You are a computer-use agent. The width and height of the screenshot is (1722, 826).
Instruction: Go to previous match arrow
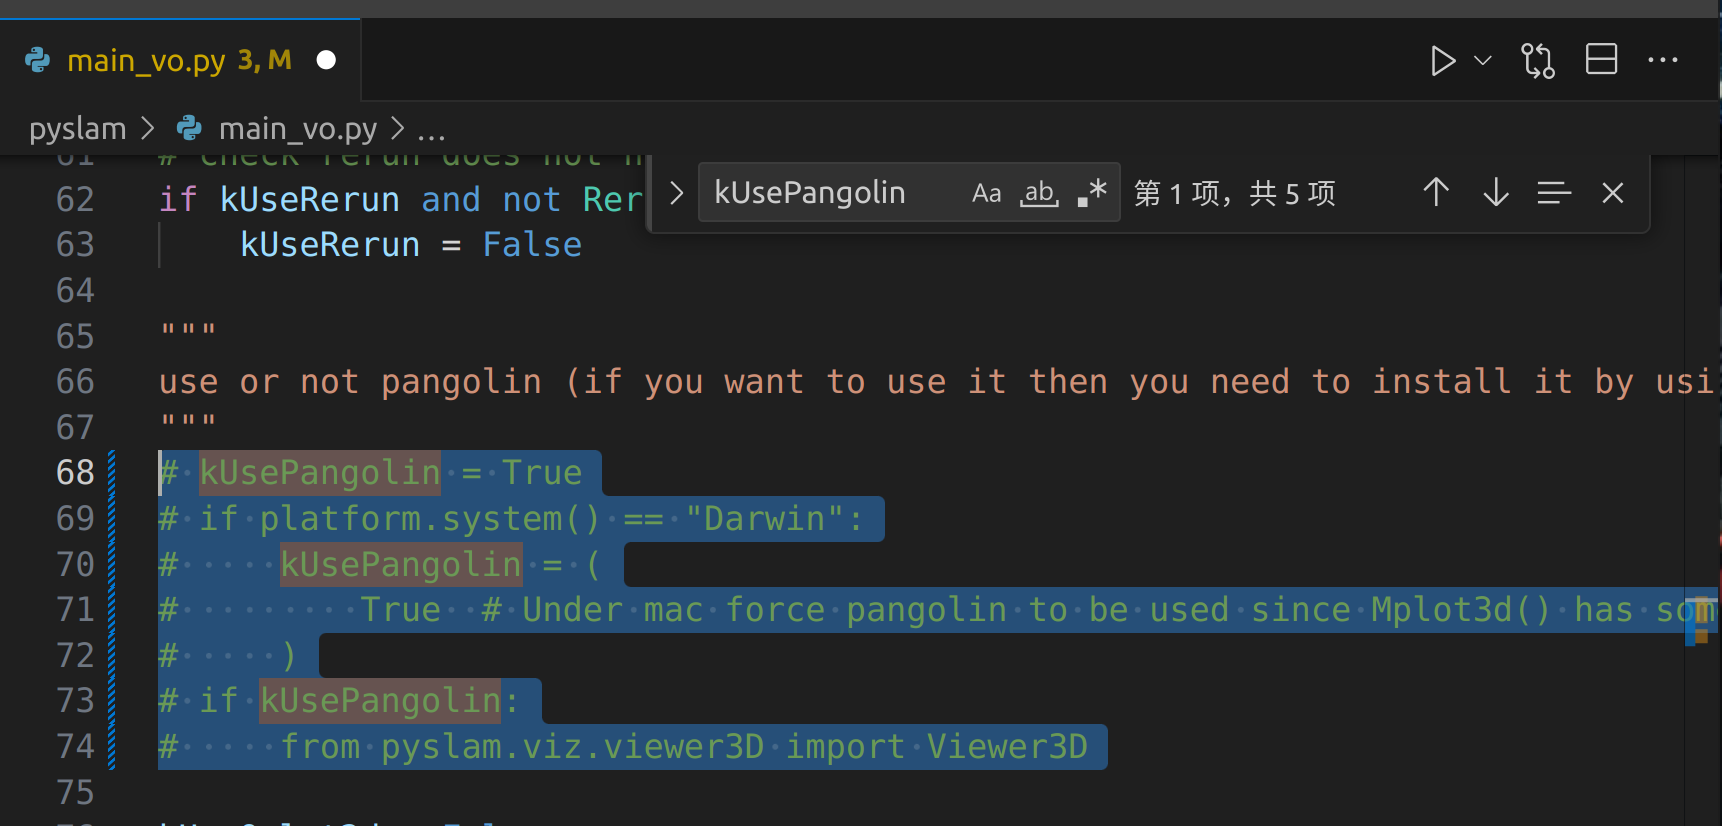[x=1436, y=192]
